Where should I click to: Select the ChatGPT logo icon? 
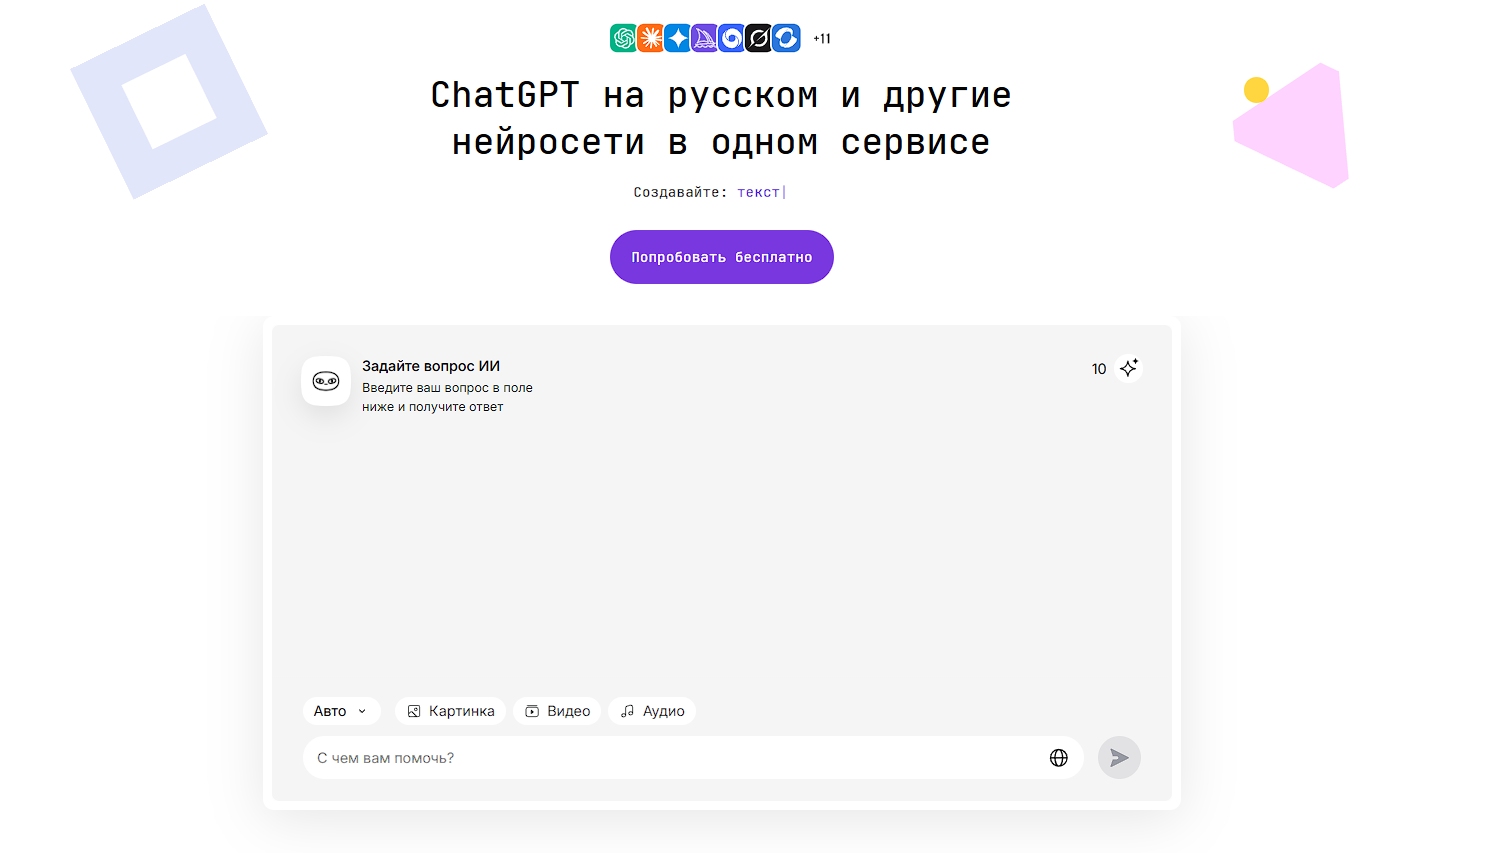[x=622, y=38]
